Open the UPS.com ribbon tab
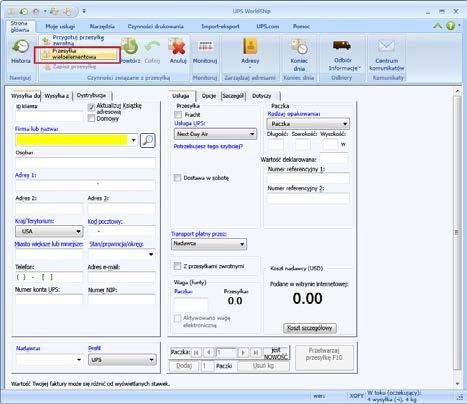Image resolution: width=467 pixels, height=404 pixels. coord(268,26)
